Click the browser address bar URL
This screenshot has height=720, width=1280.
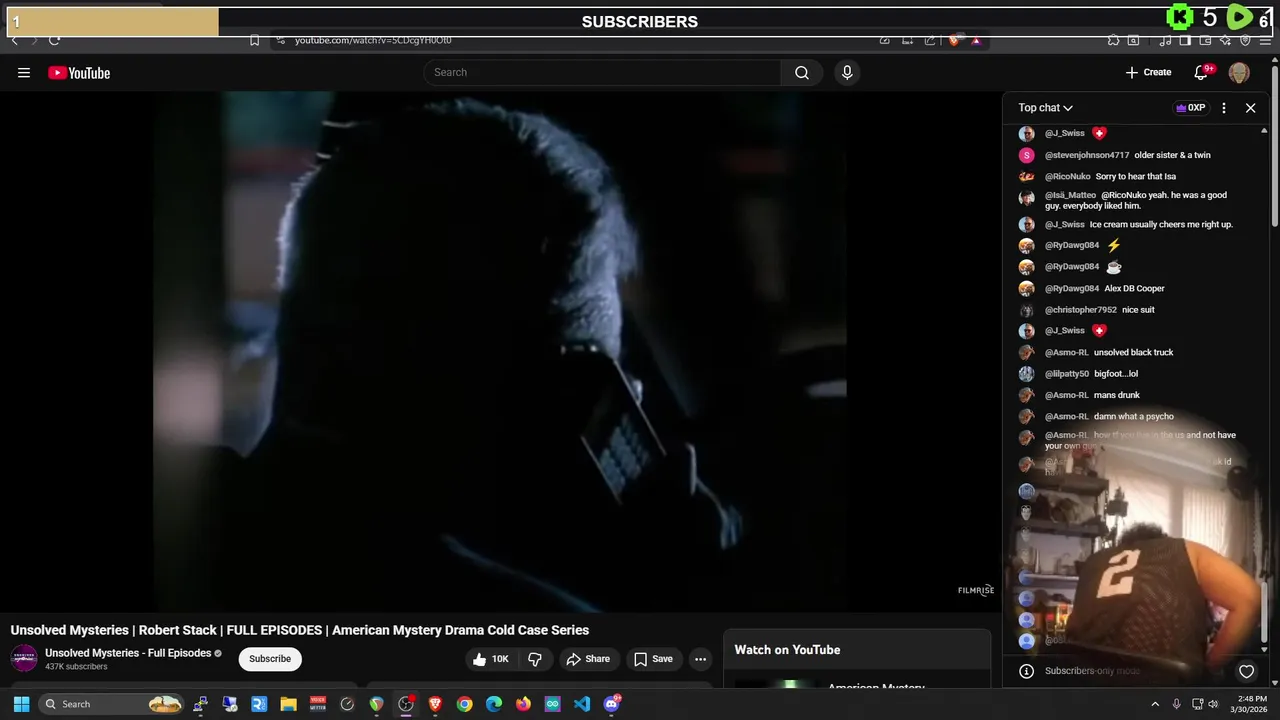click(x=373, y=40)
